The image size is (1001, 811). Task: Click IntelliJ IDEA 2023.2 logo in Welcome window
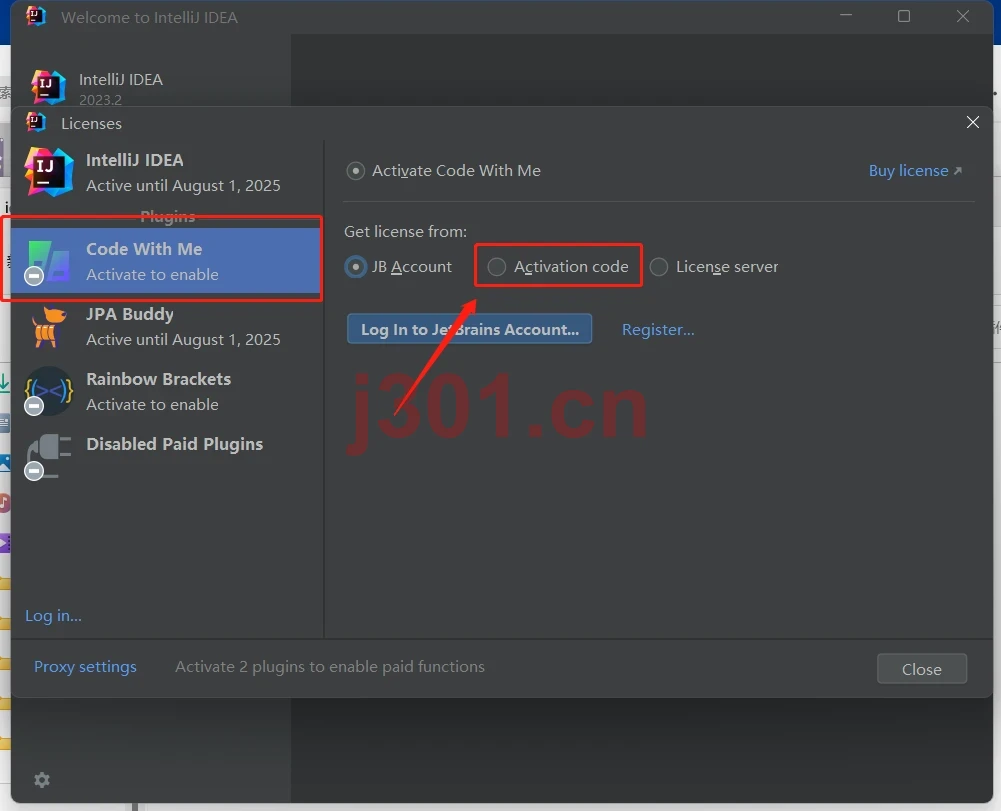tap(49, 87)
